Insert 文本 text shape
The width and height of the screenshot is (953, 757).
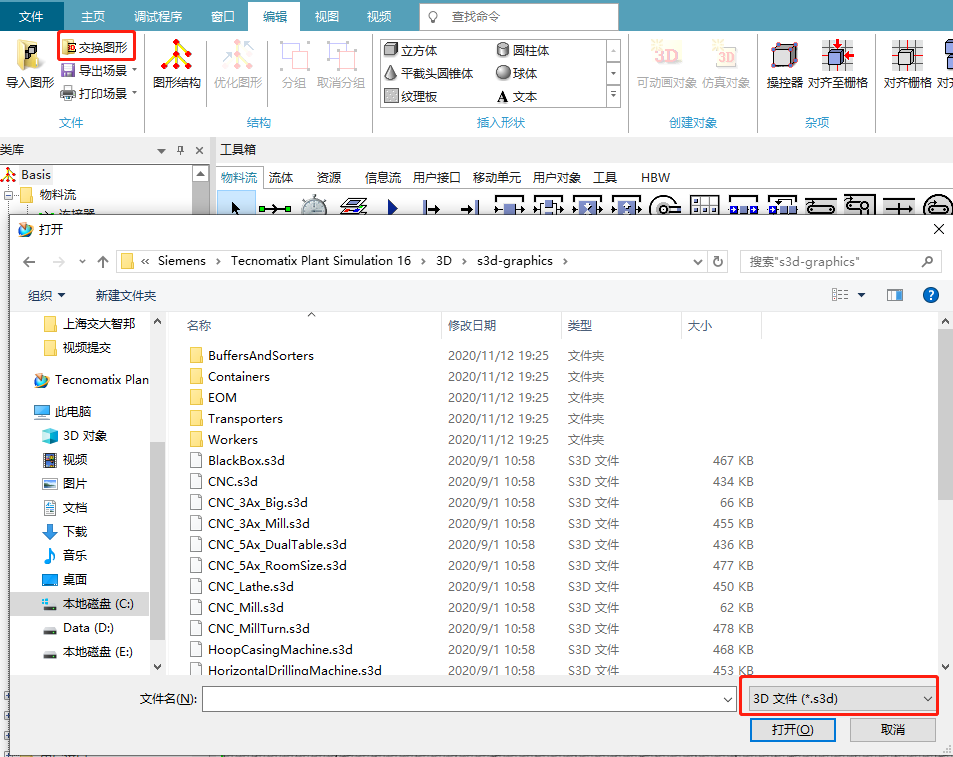pyautogui.click(x=517, y=96)
